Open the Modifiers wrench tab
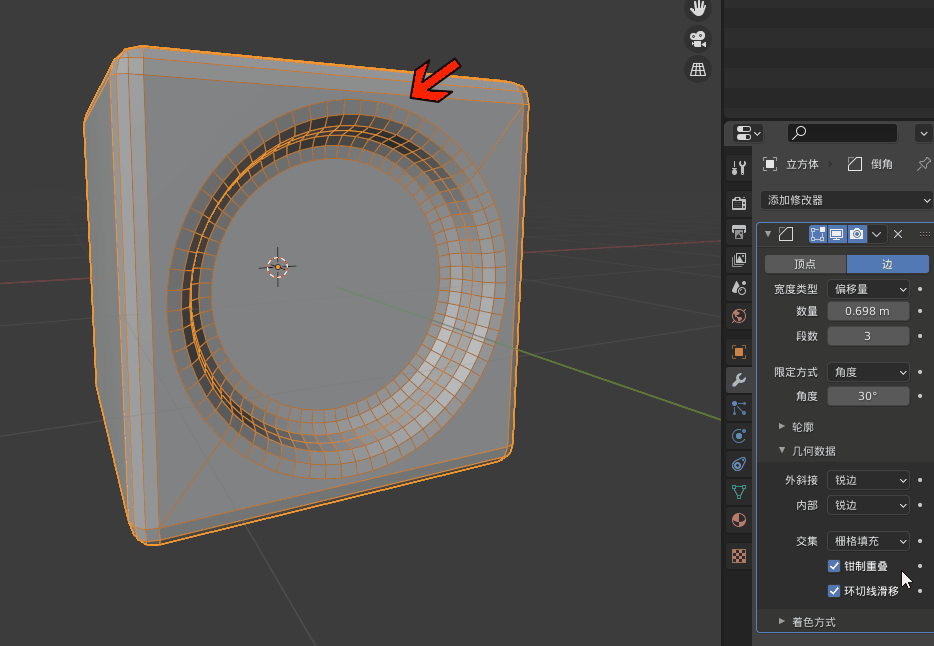Image resolution: width=934 pixels, height=646 pixels. [739, 380]
